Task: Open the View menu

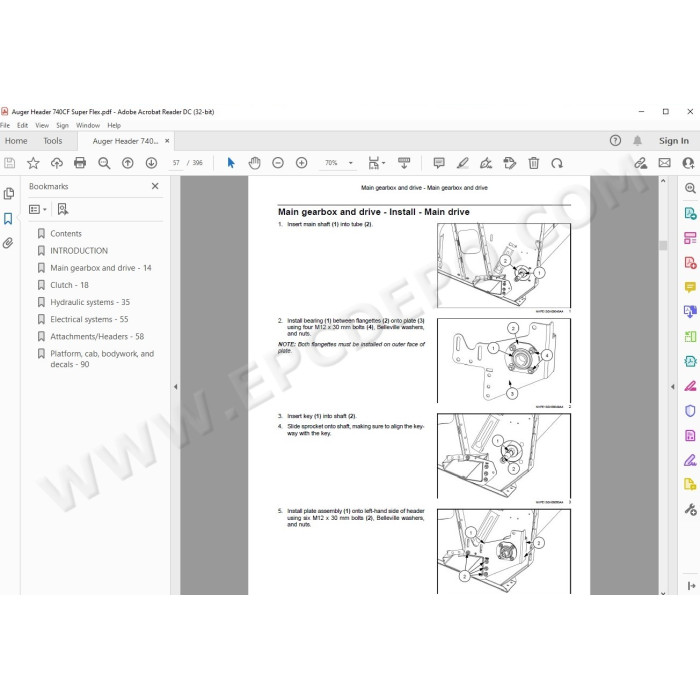Action: pyautogui.click(x=42, y=125)
